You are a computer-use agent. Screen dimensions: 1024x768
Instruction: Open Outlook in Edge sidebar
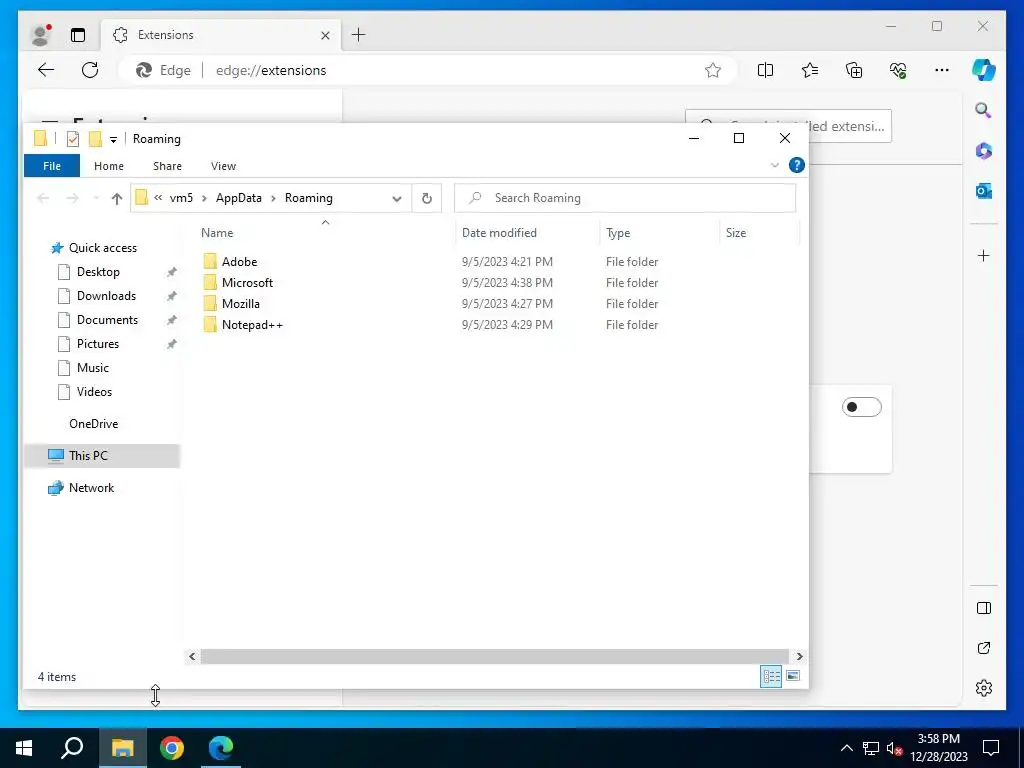[x=984, y=191]
